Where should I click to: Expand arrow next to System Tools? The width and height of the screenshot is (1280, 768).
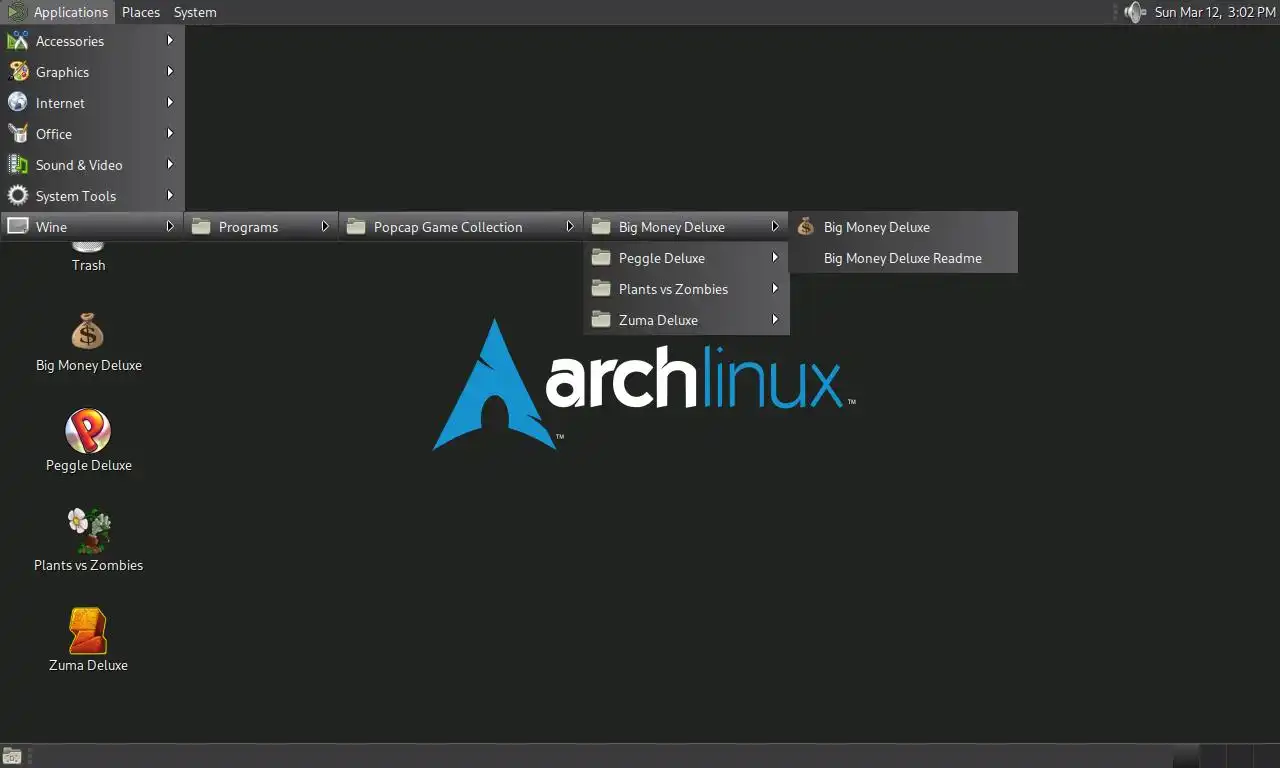(x=170, y=196)
